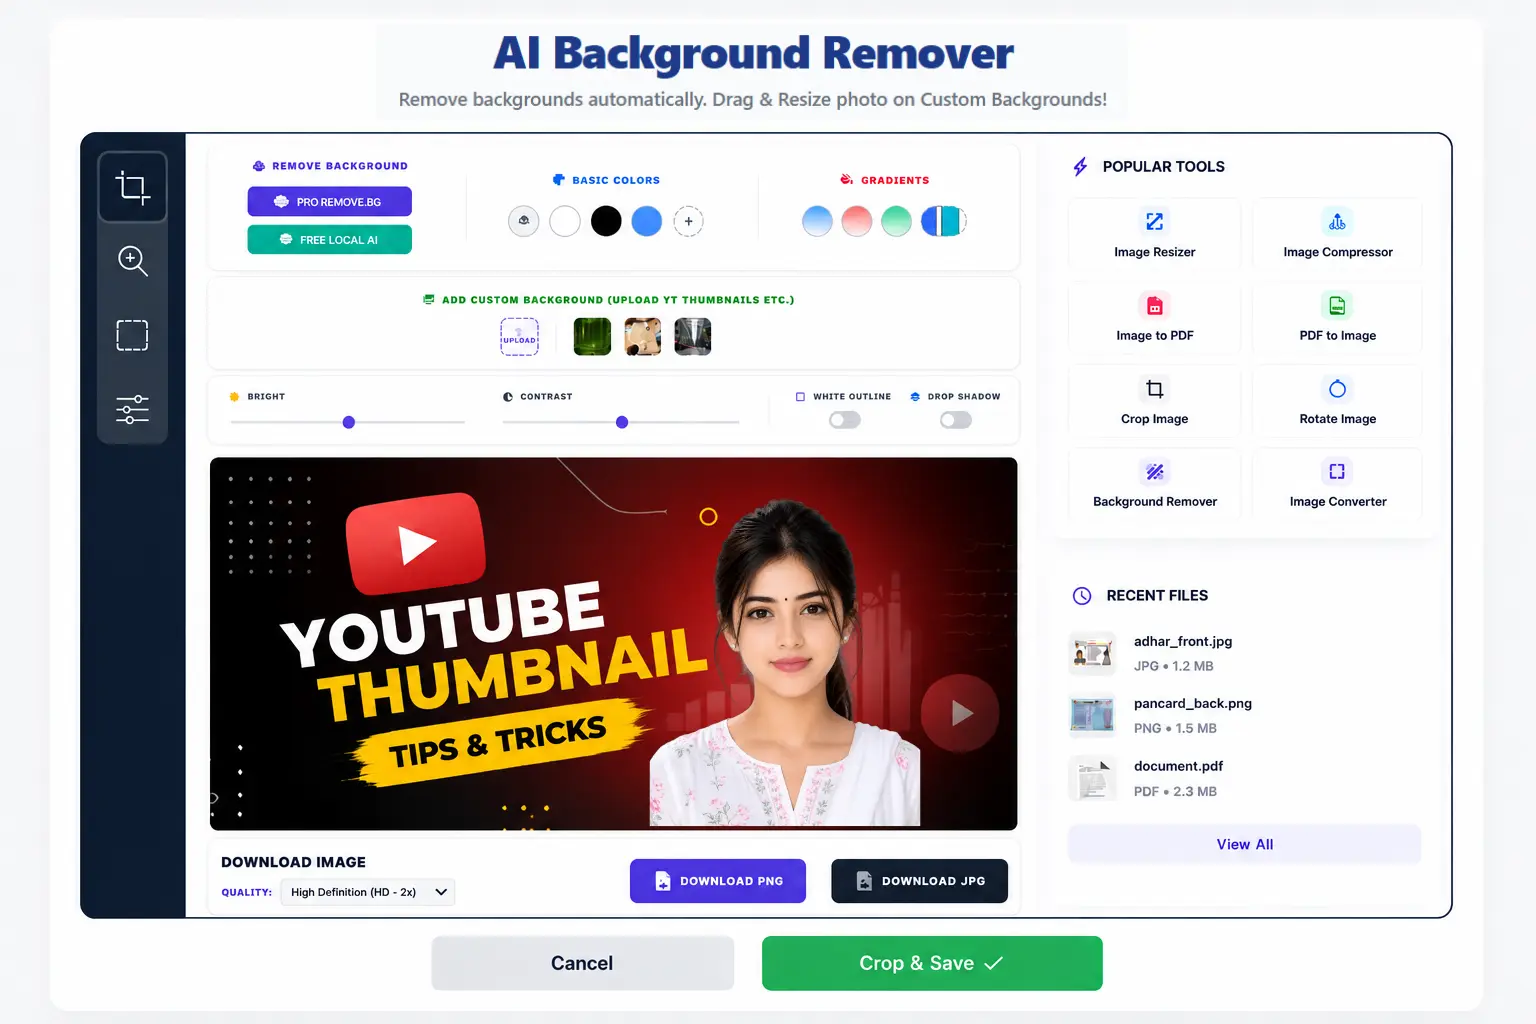Apply the blue gradient background
This screenshot has height=1024, width=1536.
pos(817,221)
